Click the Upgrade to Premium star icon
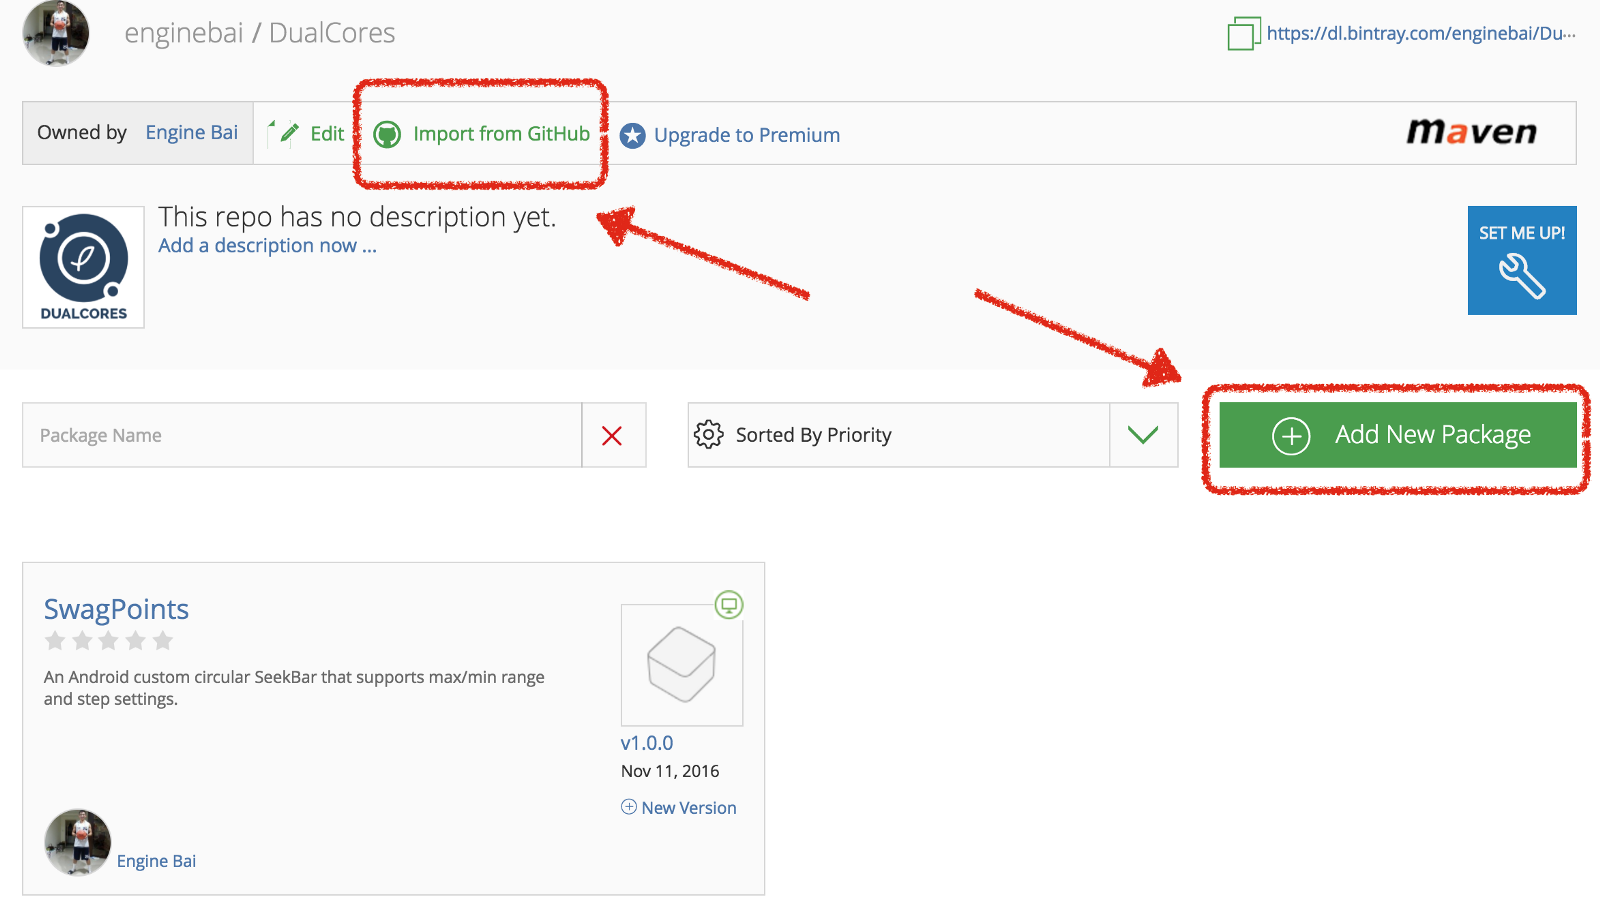The image size is (1600, 905). (x=633, y=135)
